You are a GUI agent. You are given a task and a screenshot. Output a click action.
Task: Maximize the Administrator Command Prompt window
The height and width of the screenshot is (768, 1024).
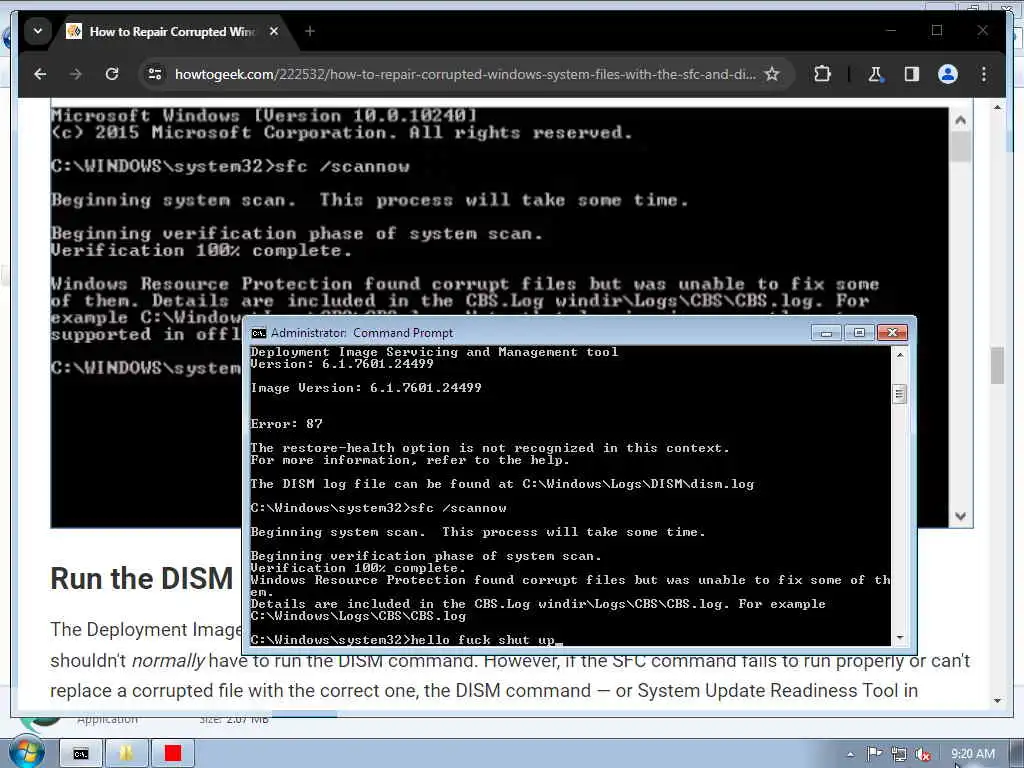click(x=859, y=332)
